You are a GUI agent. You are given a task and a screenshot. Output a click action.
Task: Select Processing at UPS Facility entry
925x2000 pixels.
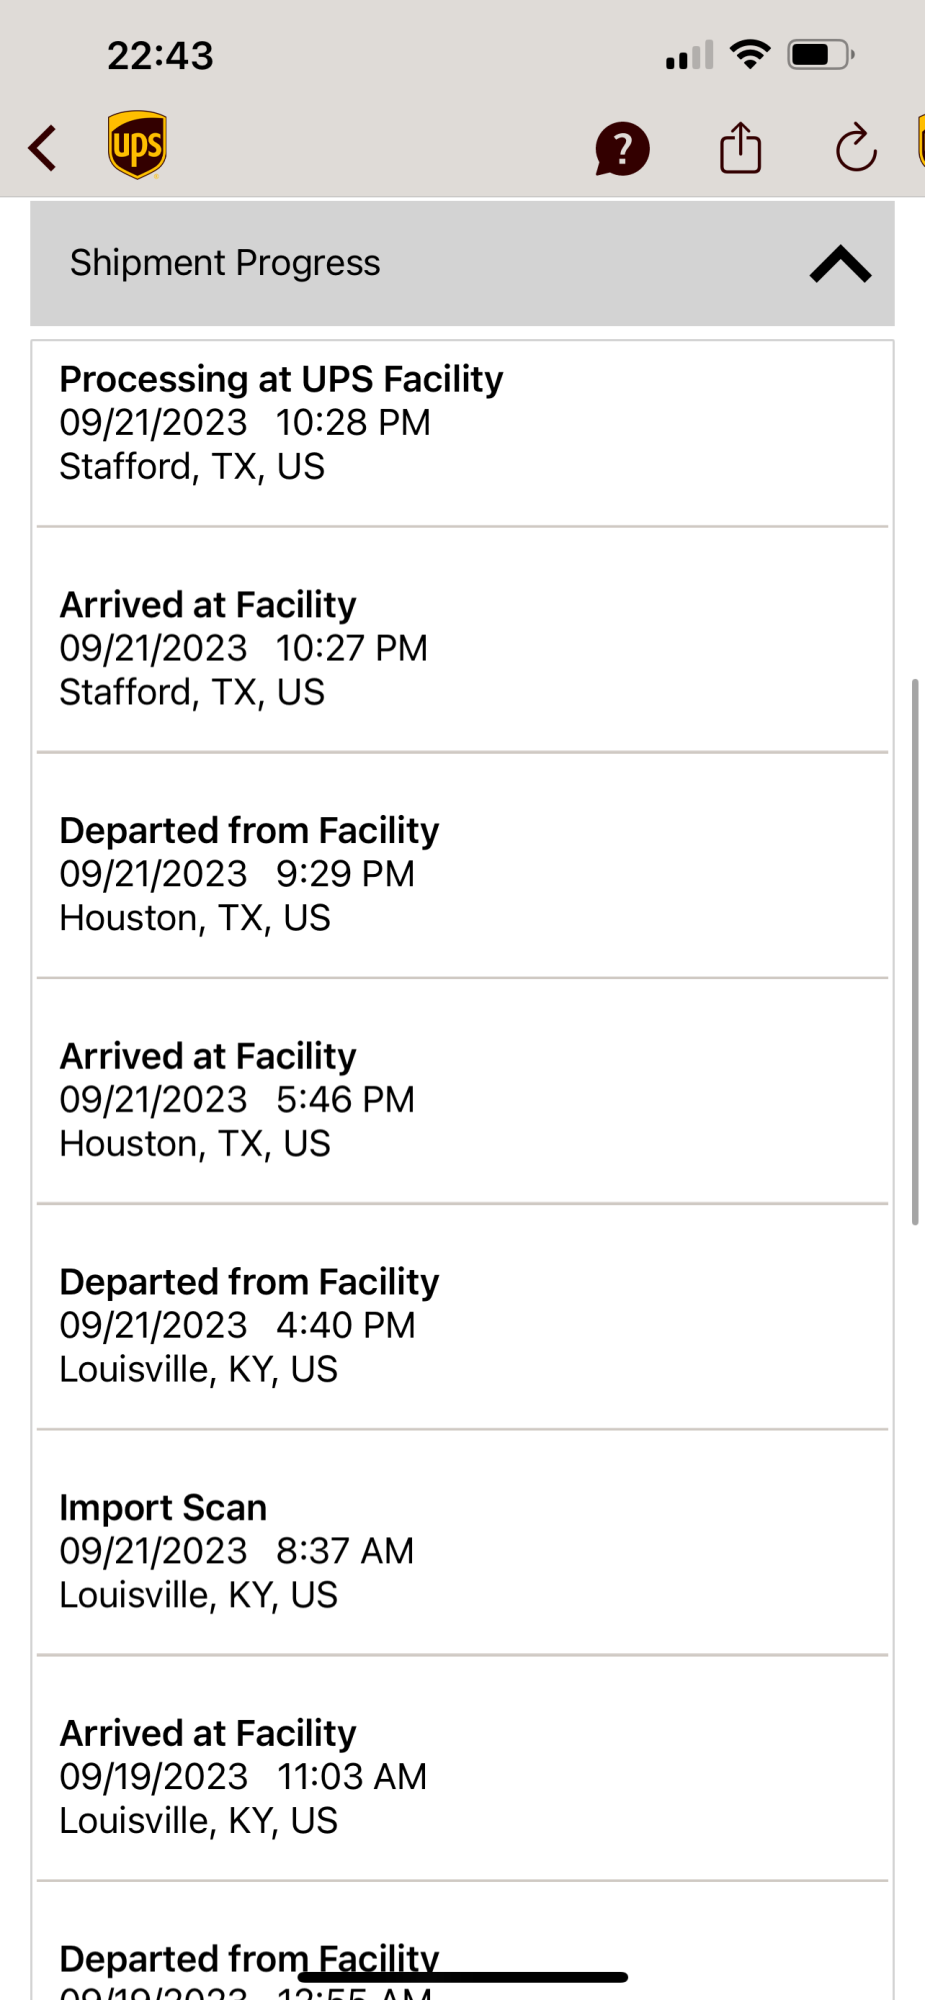pyautogui.click(x=462, y=433)
